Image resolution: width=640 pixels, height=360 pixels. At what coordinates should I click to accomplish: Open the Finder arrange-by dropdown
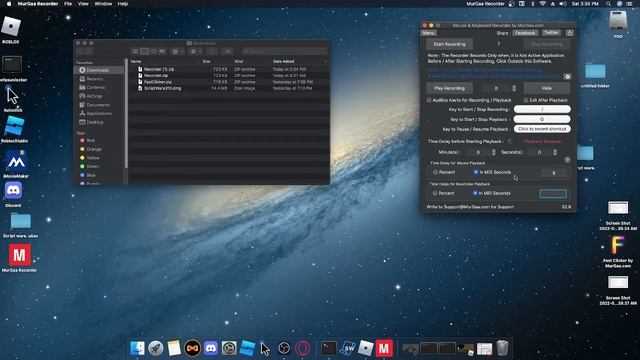coord(178,51)
